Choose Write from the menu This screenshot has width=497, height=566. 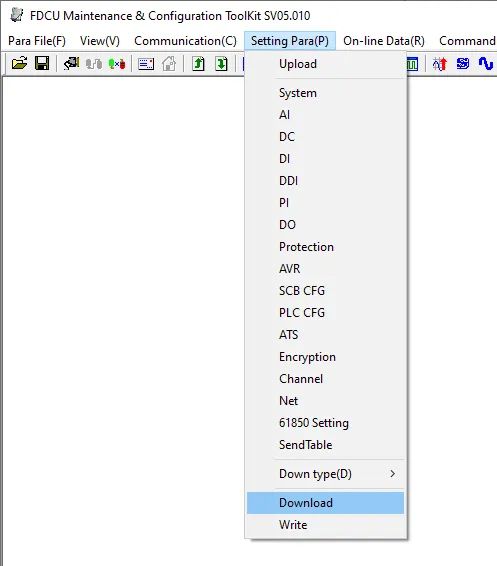tap(326, 525)
